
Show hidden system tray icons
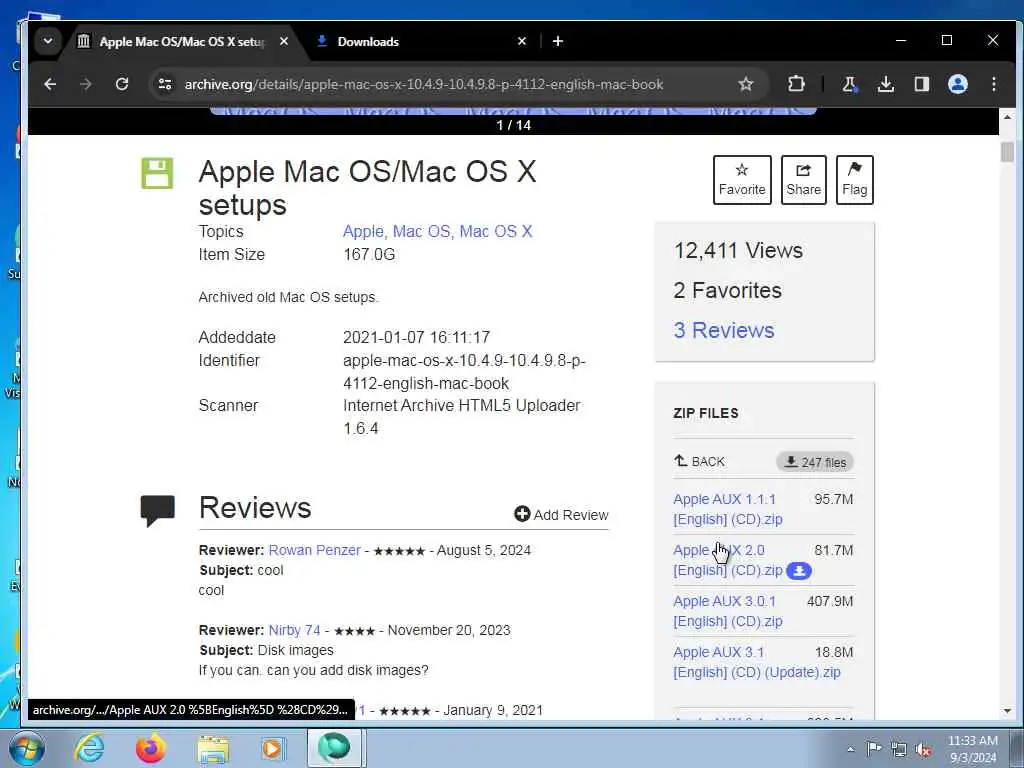850,749
